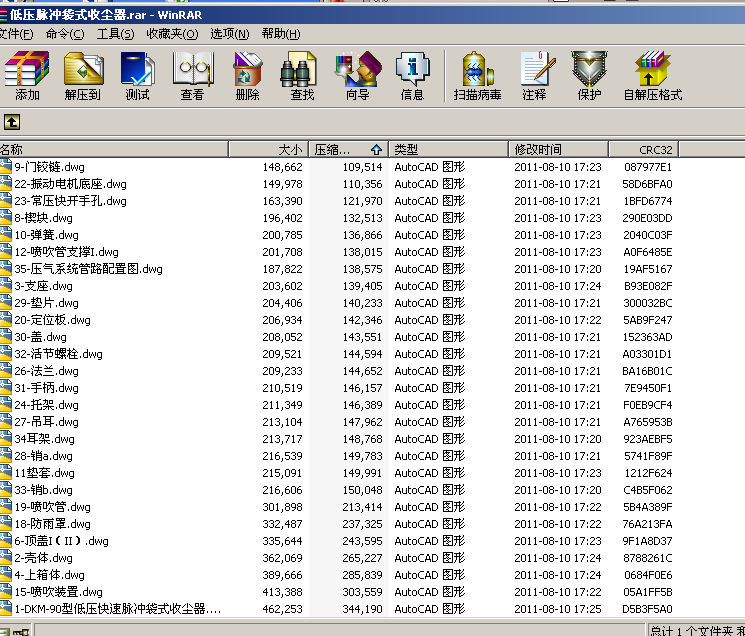Click size value 462,253
The width and height of the screenshot is (745, 636).
tap(282, 609)
